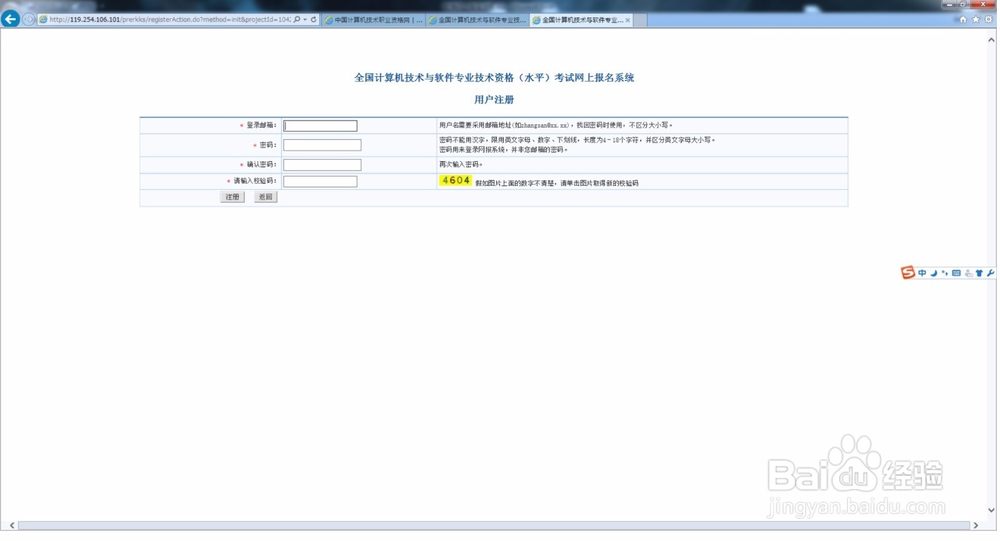
Task: Click the 登录邮箱 input field
Action: [x=320, y=126]
